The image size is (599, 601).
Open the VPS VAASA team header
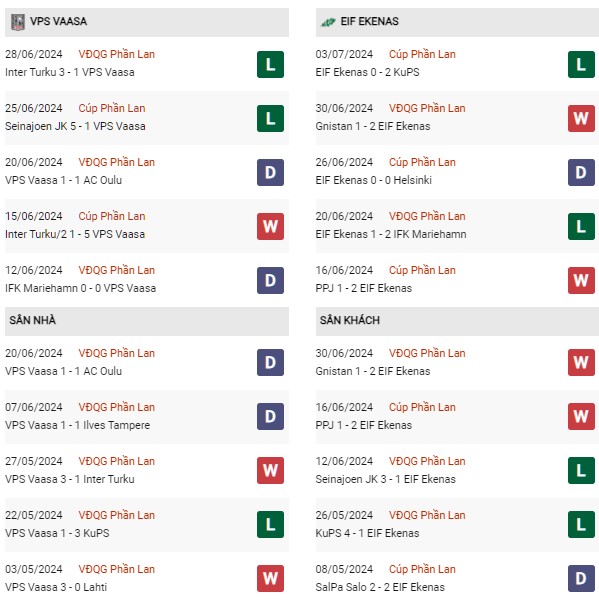[147, 22]
